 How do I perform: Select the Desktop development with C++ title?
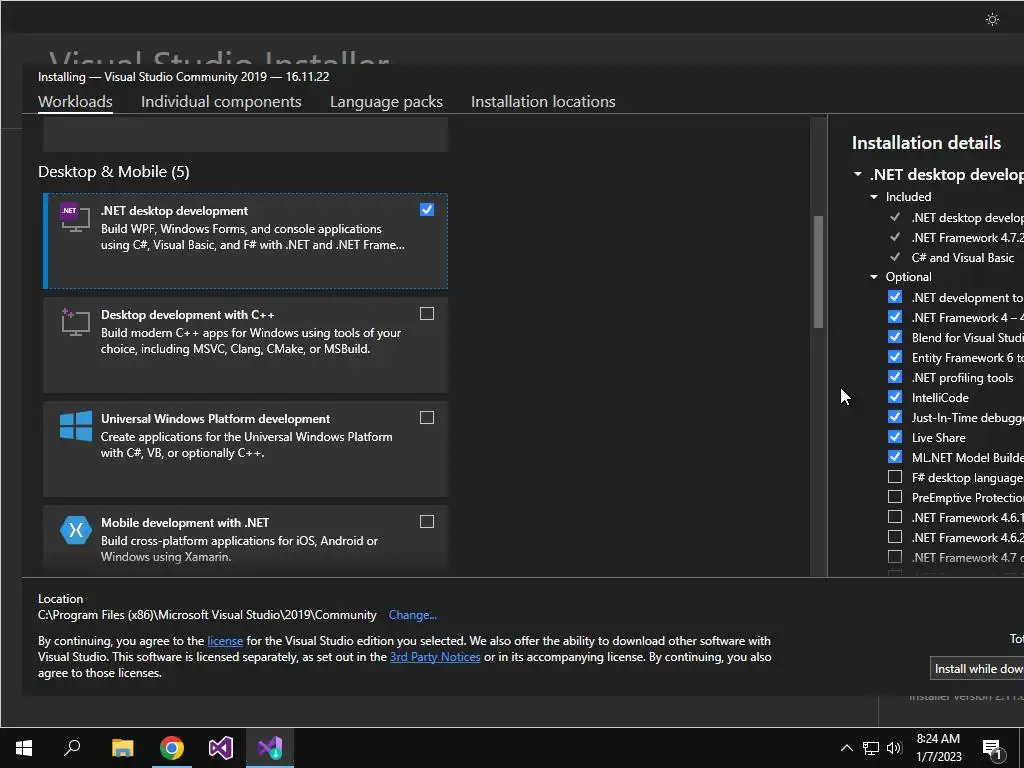(x=187, y=315)
